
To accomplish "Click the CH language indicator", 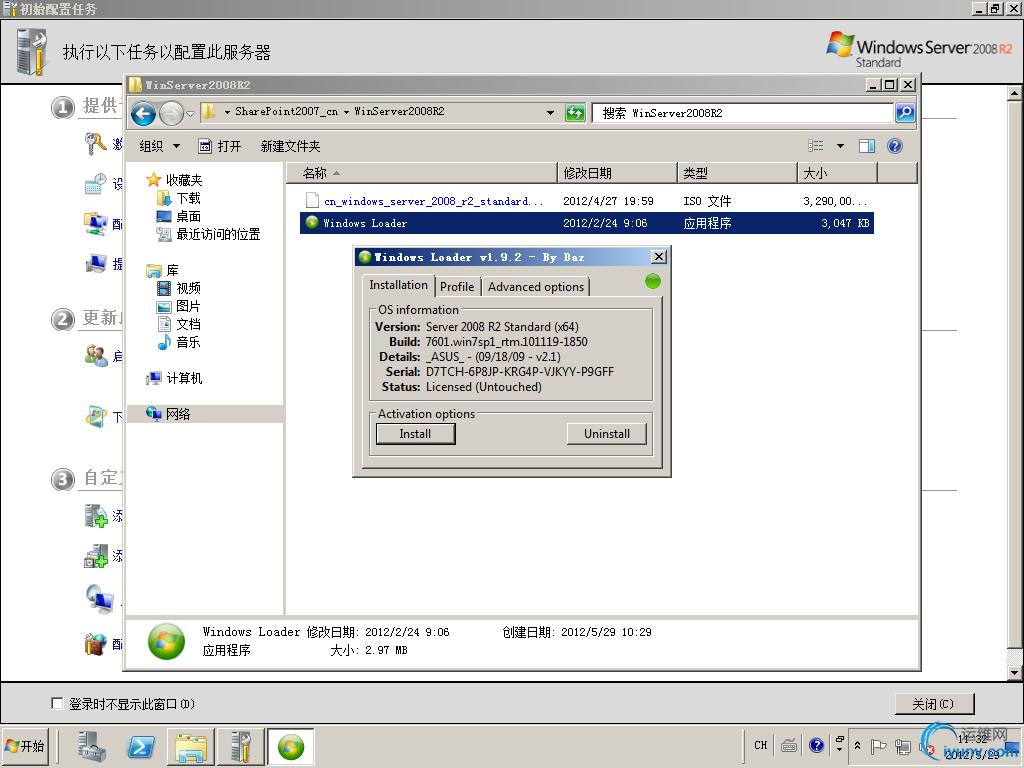I will coord(761,745).
